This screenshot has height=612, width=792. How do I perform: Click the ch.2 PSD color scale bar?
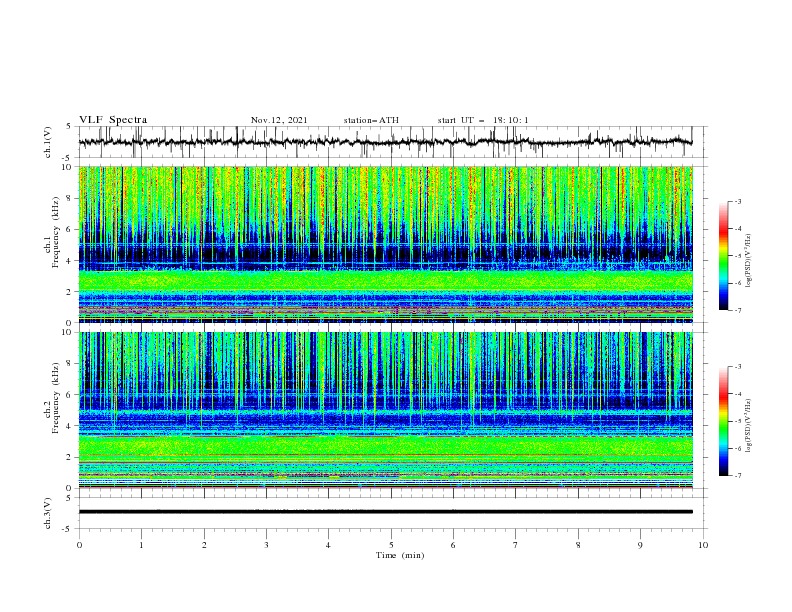click(723, 421)
